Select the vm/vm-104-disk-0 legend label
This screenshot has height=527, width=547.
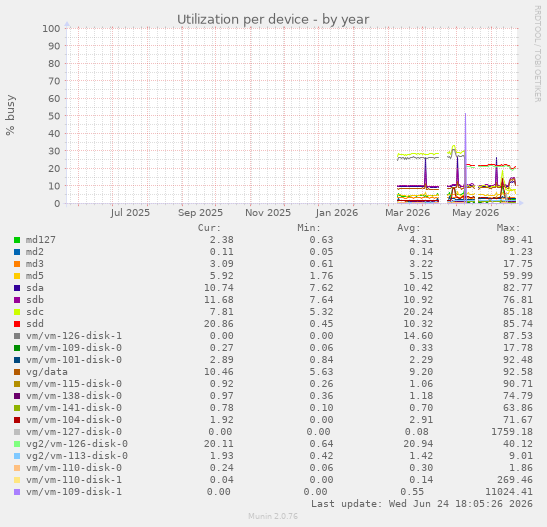tap(74, 420)
